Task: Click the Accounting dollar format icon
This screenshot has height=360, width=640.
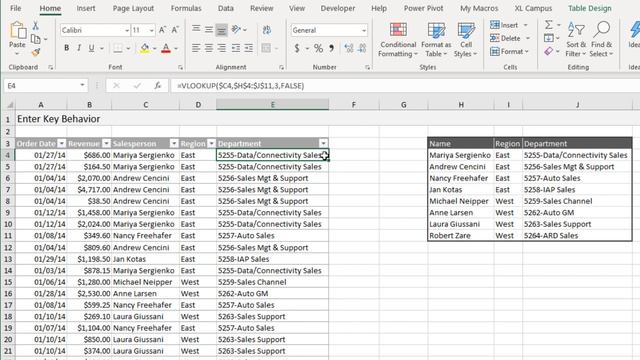Action: coord(297,48)
